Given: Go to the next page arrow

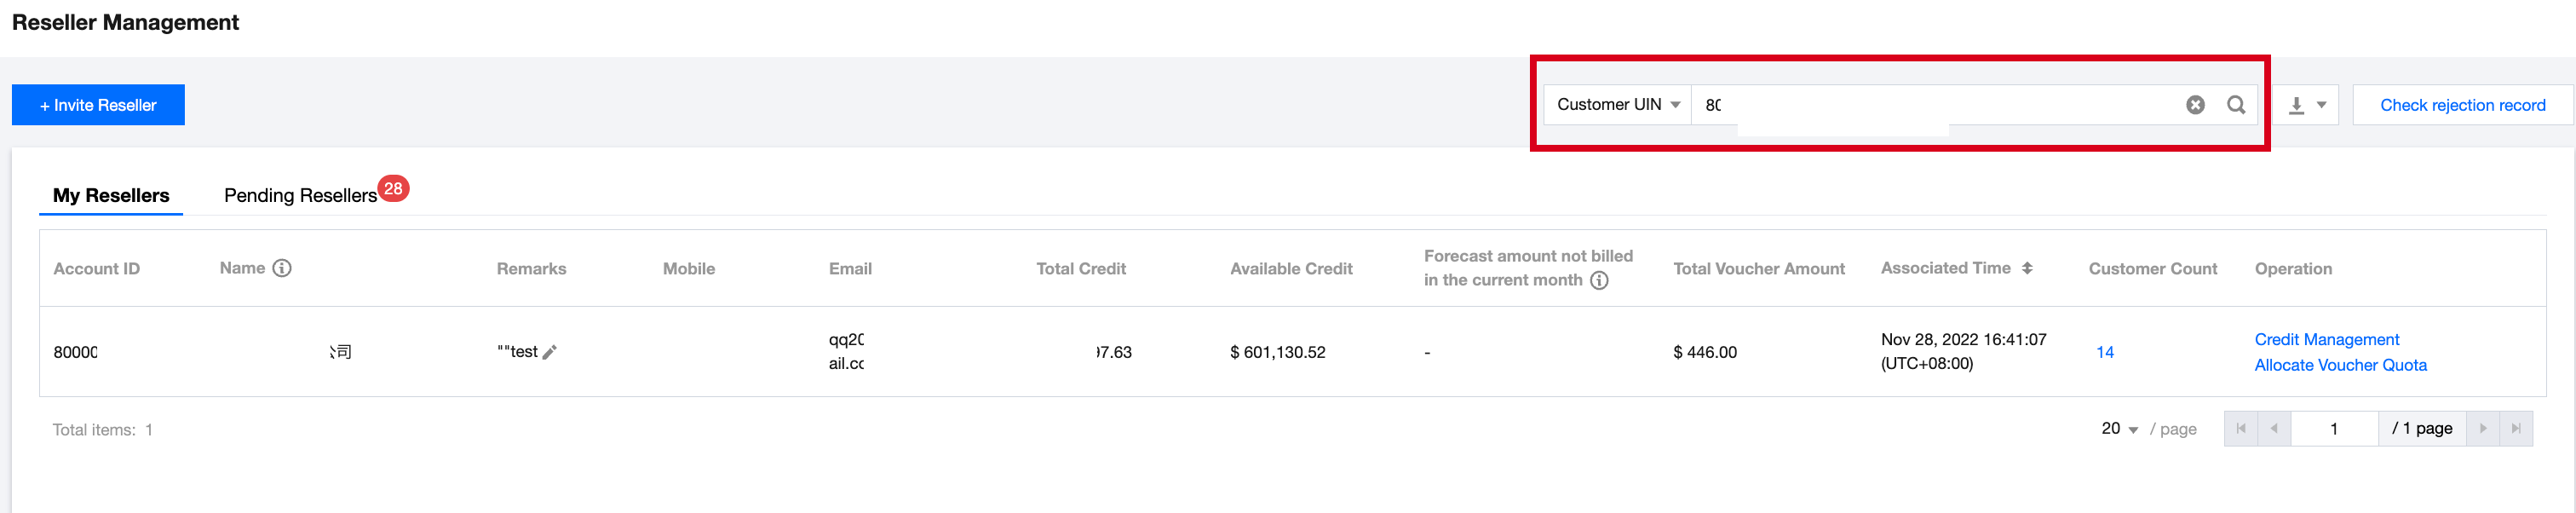Looking at the screenshot, I should click(x=2483, y=429).
